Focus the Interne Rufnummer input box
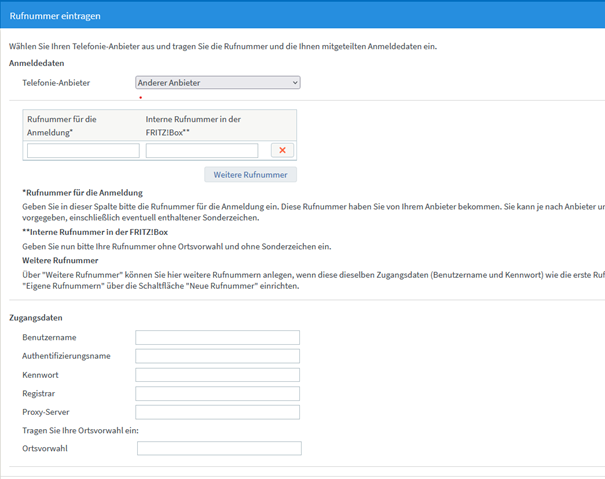Screen dimensions: 605x479 click(202, 151)
